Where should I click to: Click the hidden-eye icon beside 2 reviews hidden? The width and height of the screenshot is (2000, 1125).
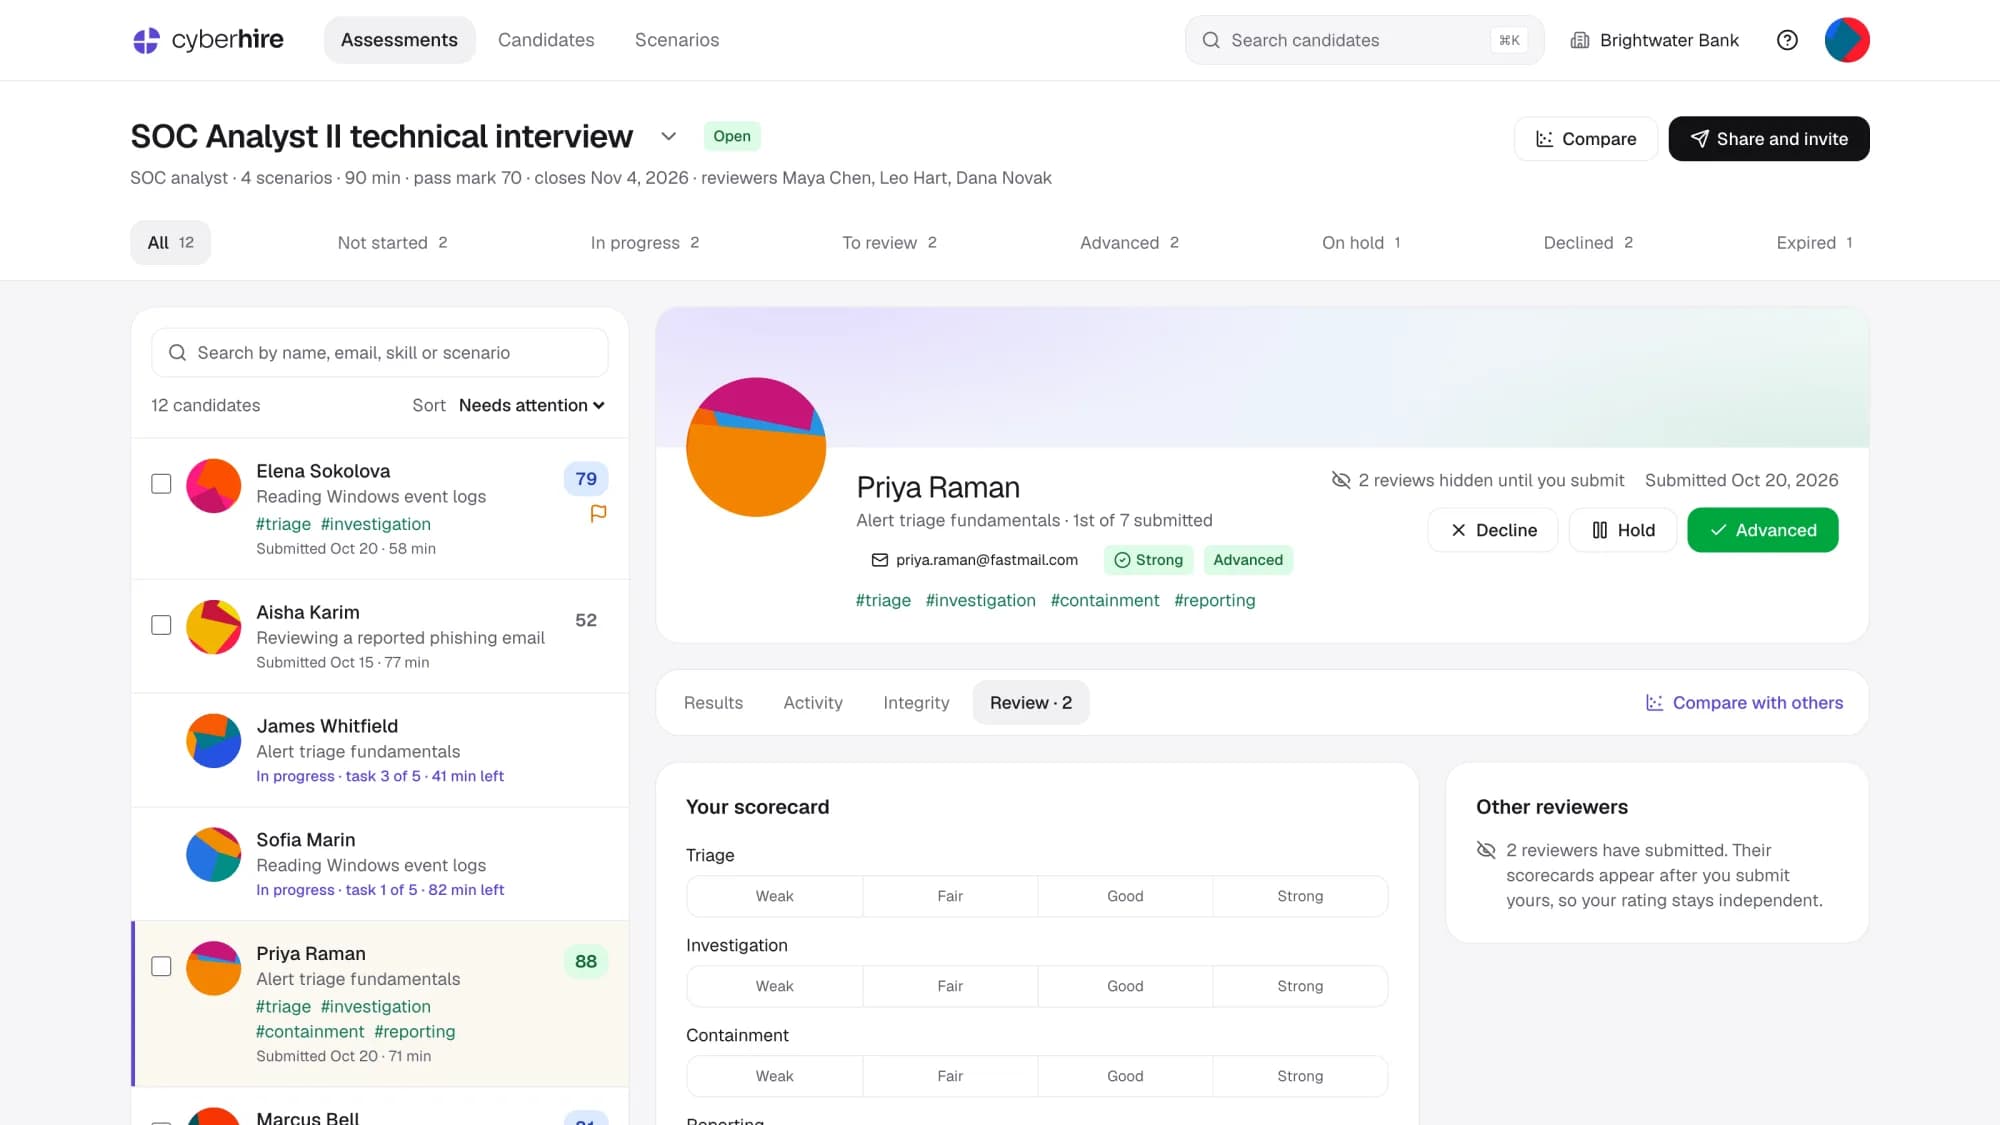tap(1341, 480)
